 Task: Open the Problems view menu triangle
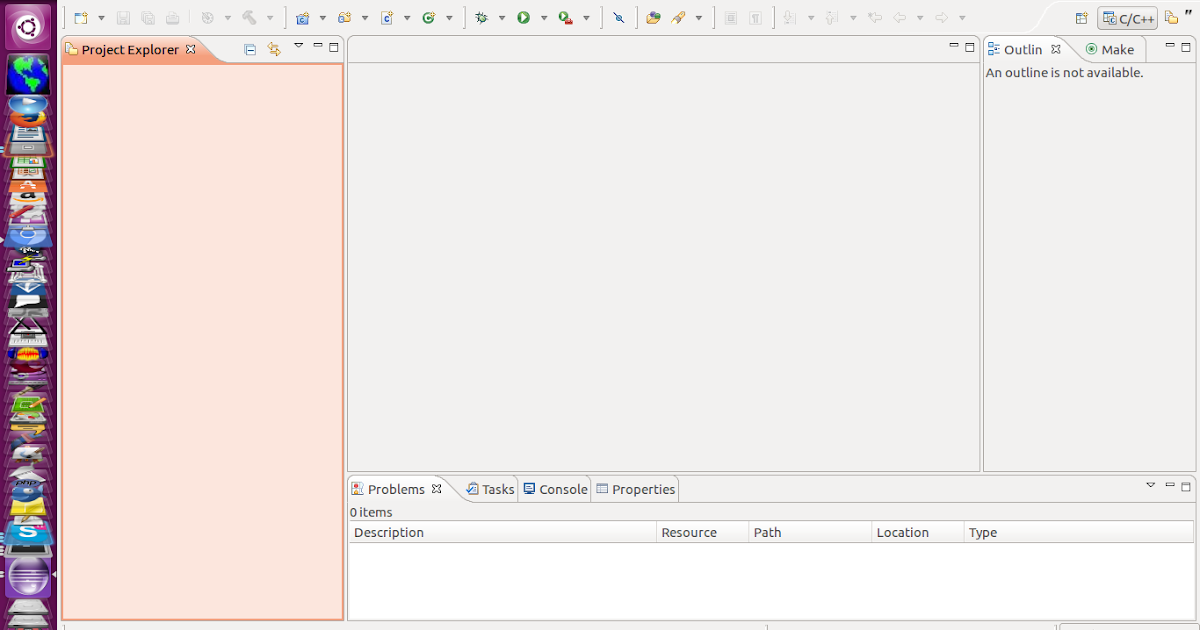1150,485
